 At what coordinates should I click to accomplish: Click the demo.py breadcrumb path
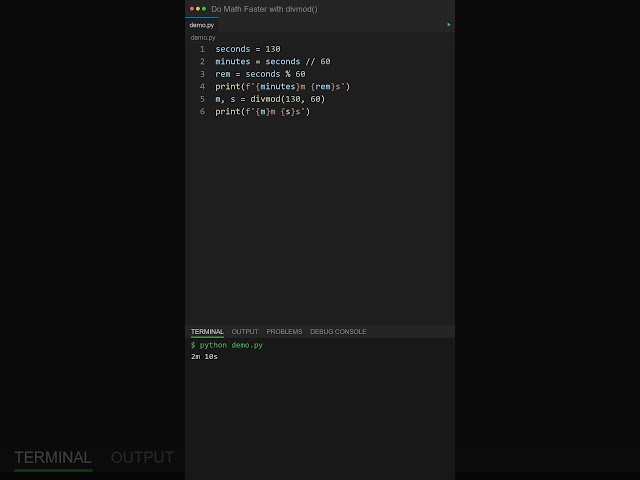point(203,38)
